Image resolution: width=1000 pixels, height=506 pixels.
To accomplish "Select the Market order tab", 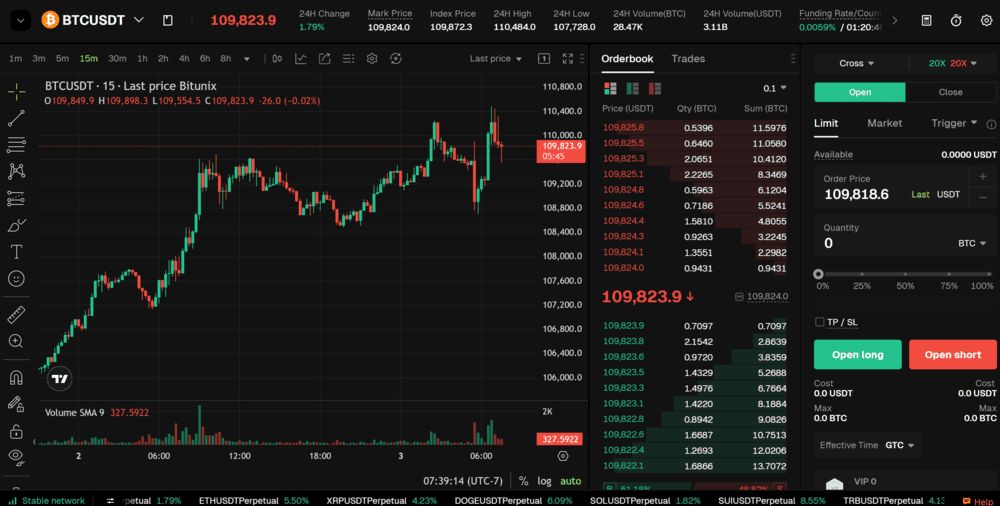I will (884, 123).
